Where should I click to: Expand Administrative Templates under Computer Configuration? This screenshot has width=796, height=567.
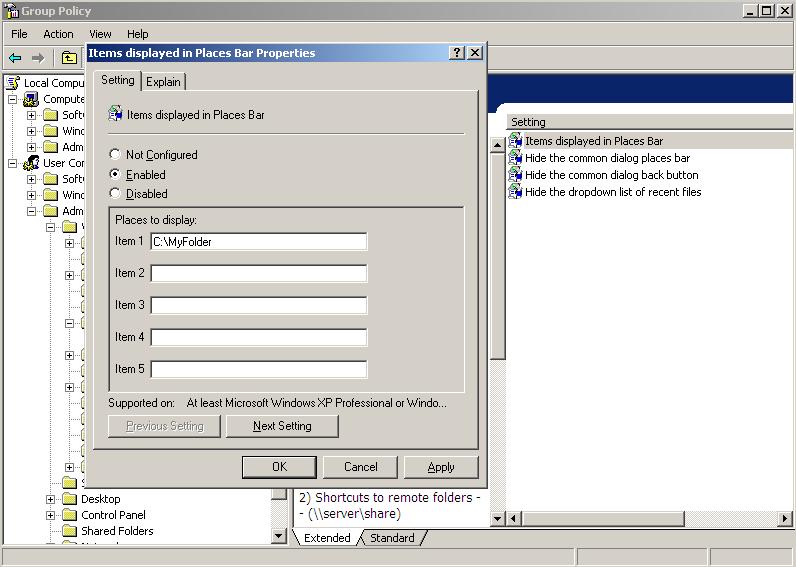click(31, 147)
